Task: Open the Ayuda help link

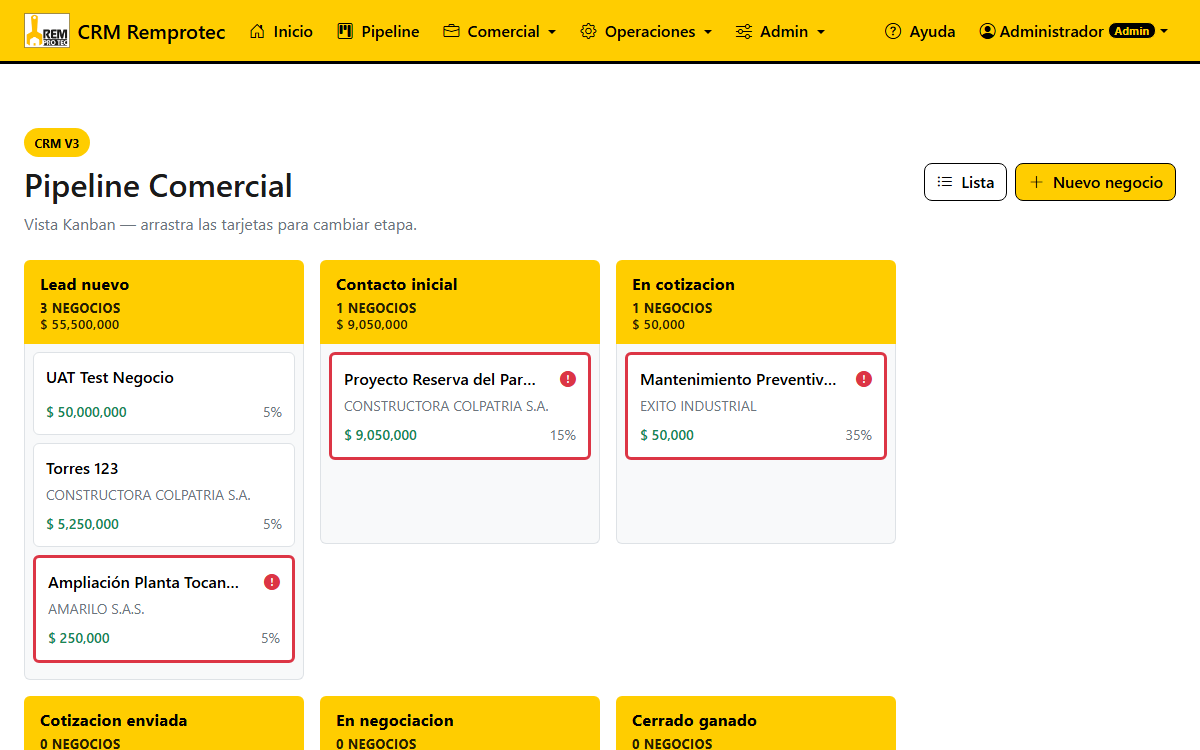Action: pyautogui.click(x=920, y=31)
